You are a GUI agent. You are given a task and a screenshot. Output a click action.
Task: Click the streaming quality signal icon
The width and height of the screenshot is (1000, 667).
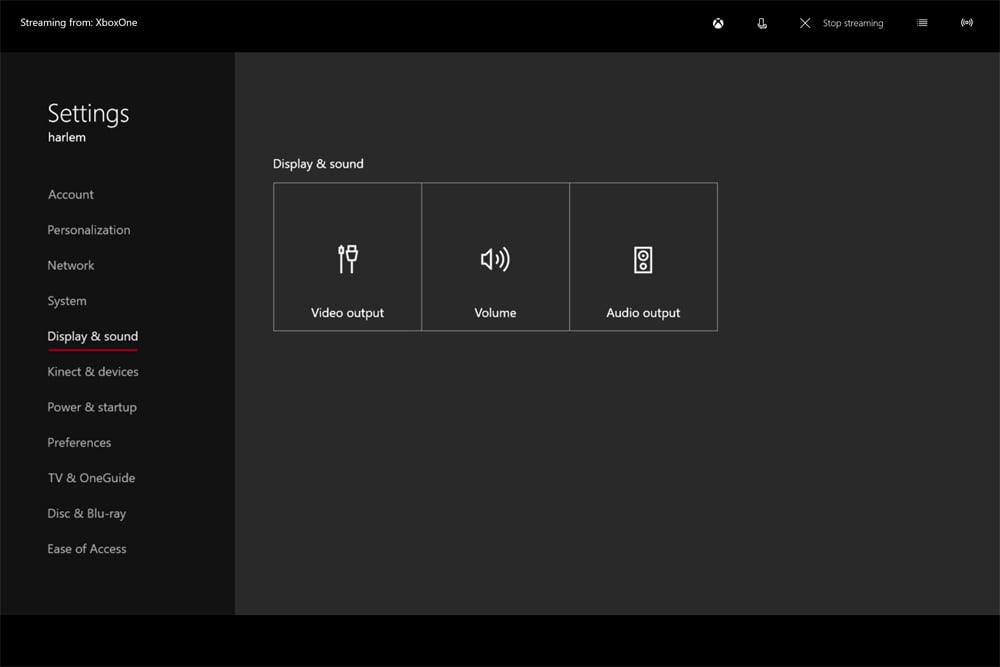click(x=966, y=23)
